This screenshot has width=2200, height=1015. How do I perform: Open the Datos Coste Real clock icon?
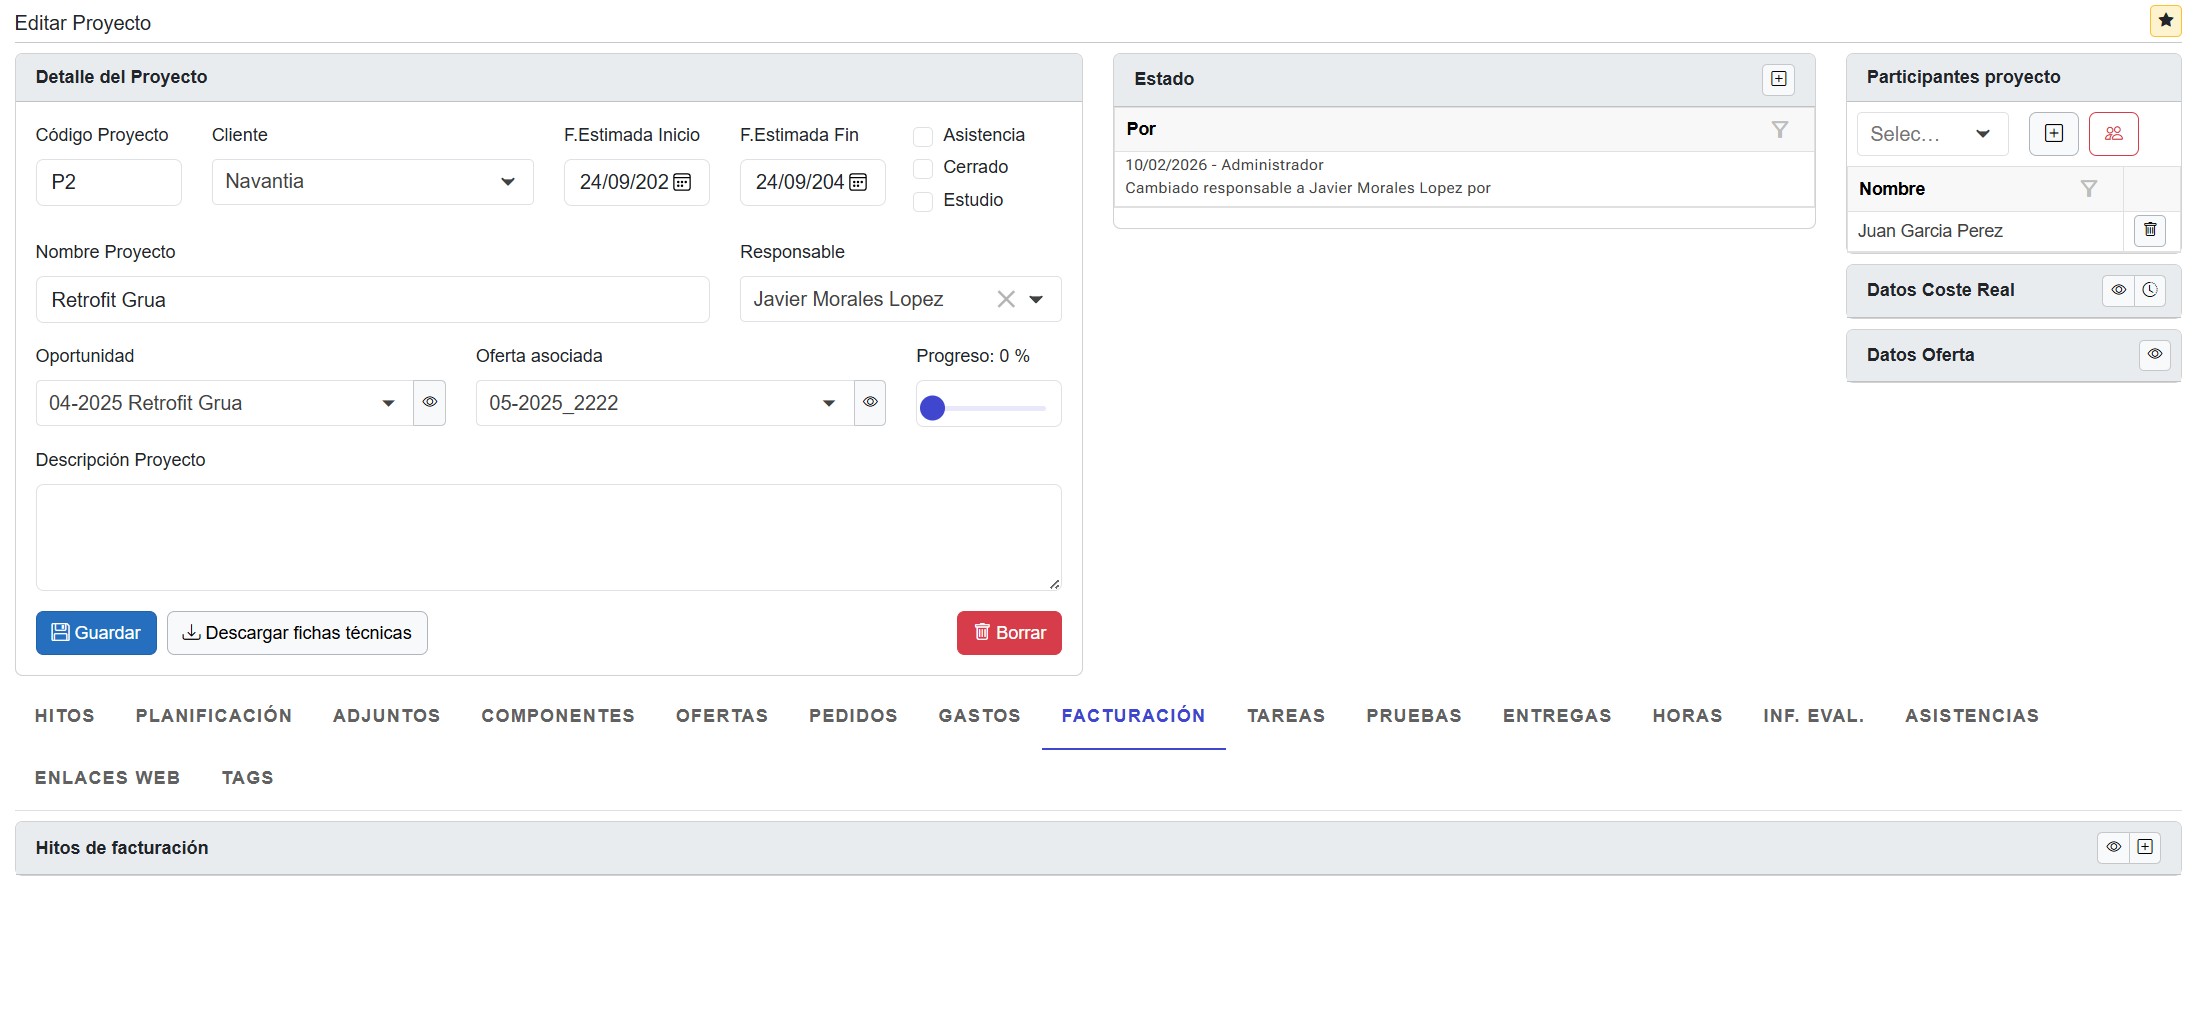tap(2150, 290)
